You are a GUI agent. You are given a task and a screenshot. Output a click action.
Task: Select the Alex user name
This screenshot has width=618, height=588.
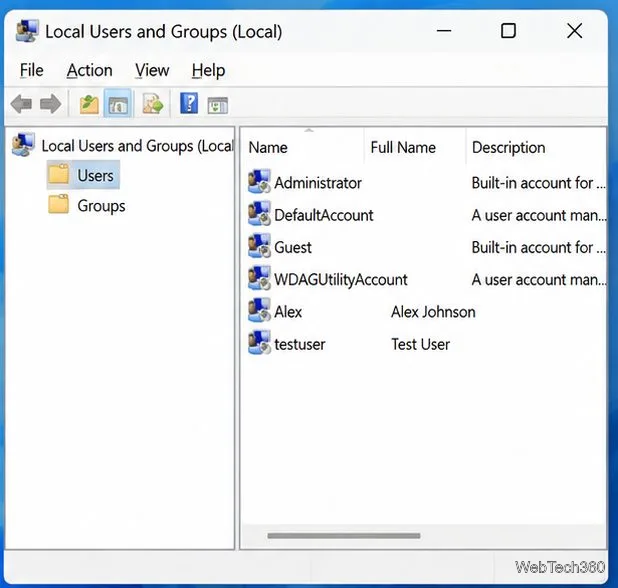288,312
